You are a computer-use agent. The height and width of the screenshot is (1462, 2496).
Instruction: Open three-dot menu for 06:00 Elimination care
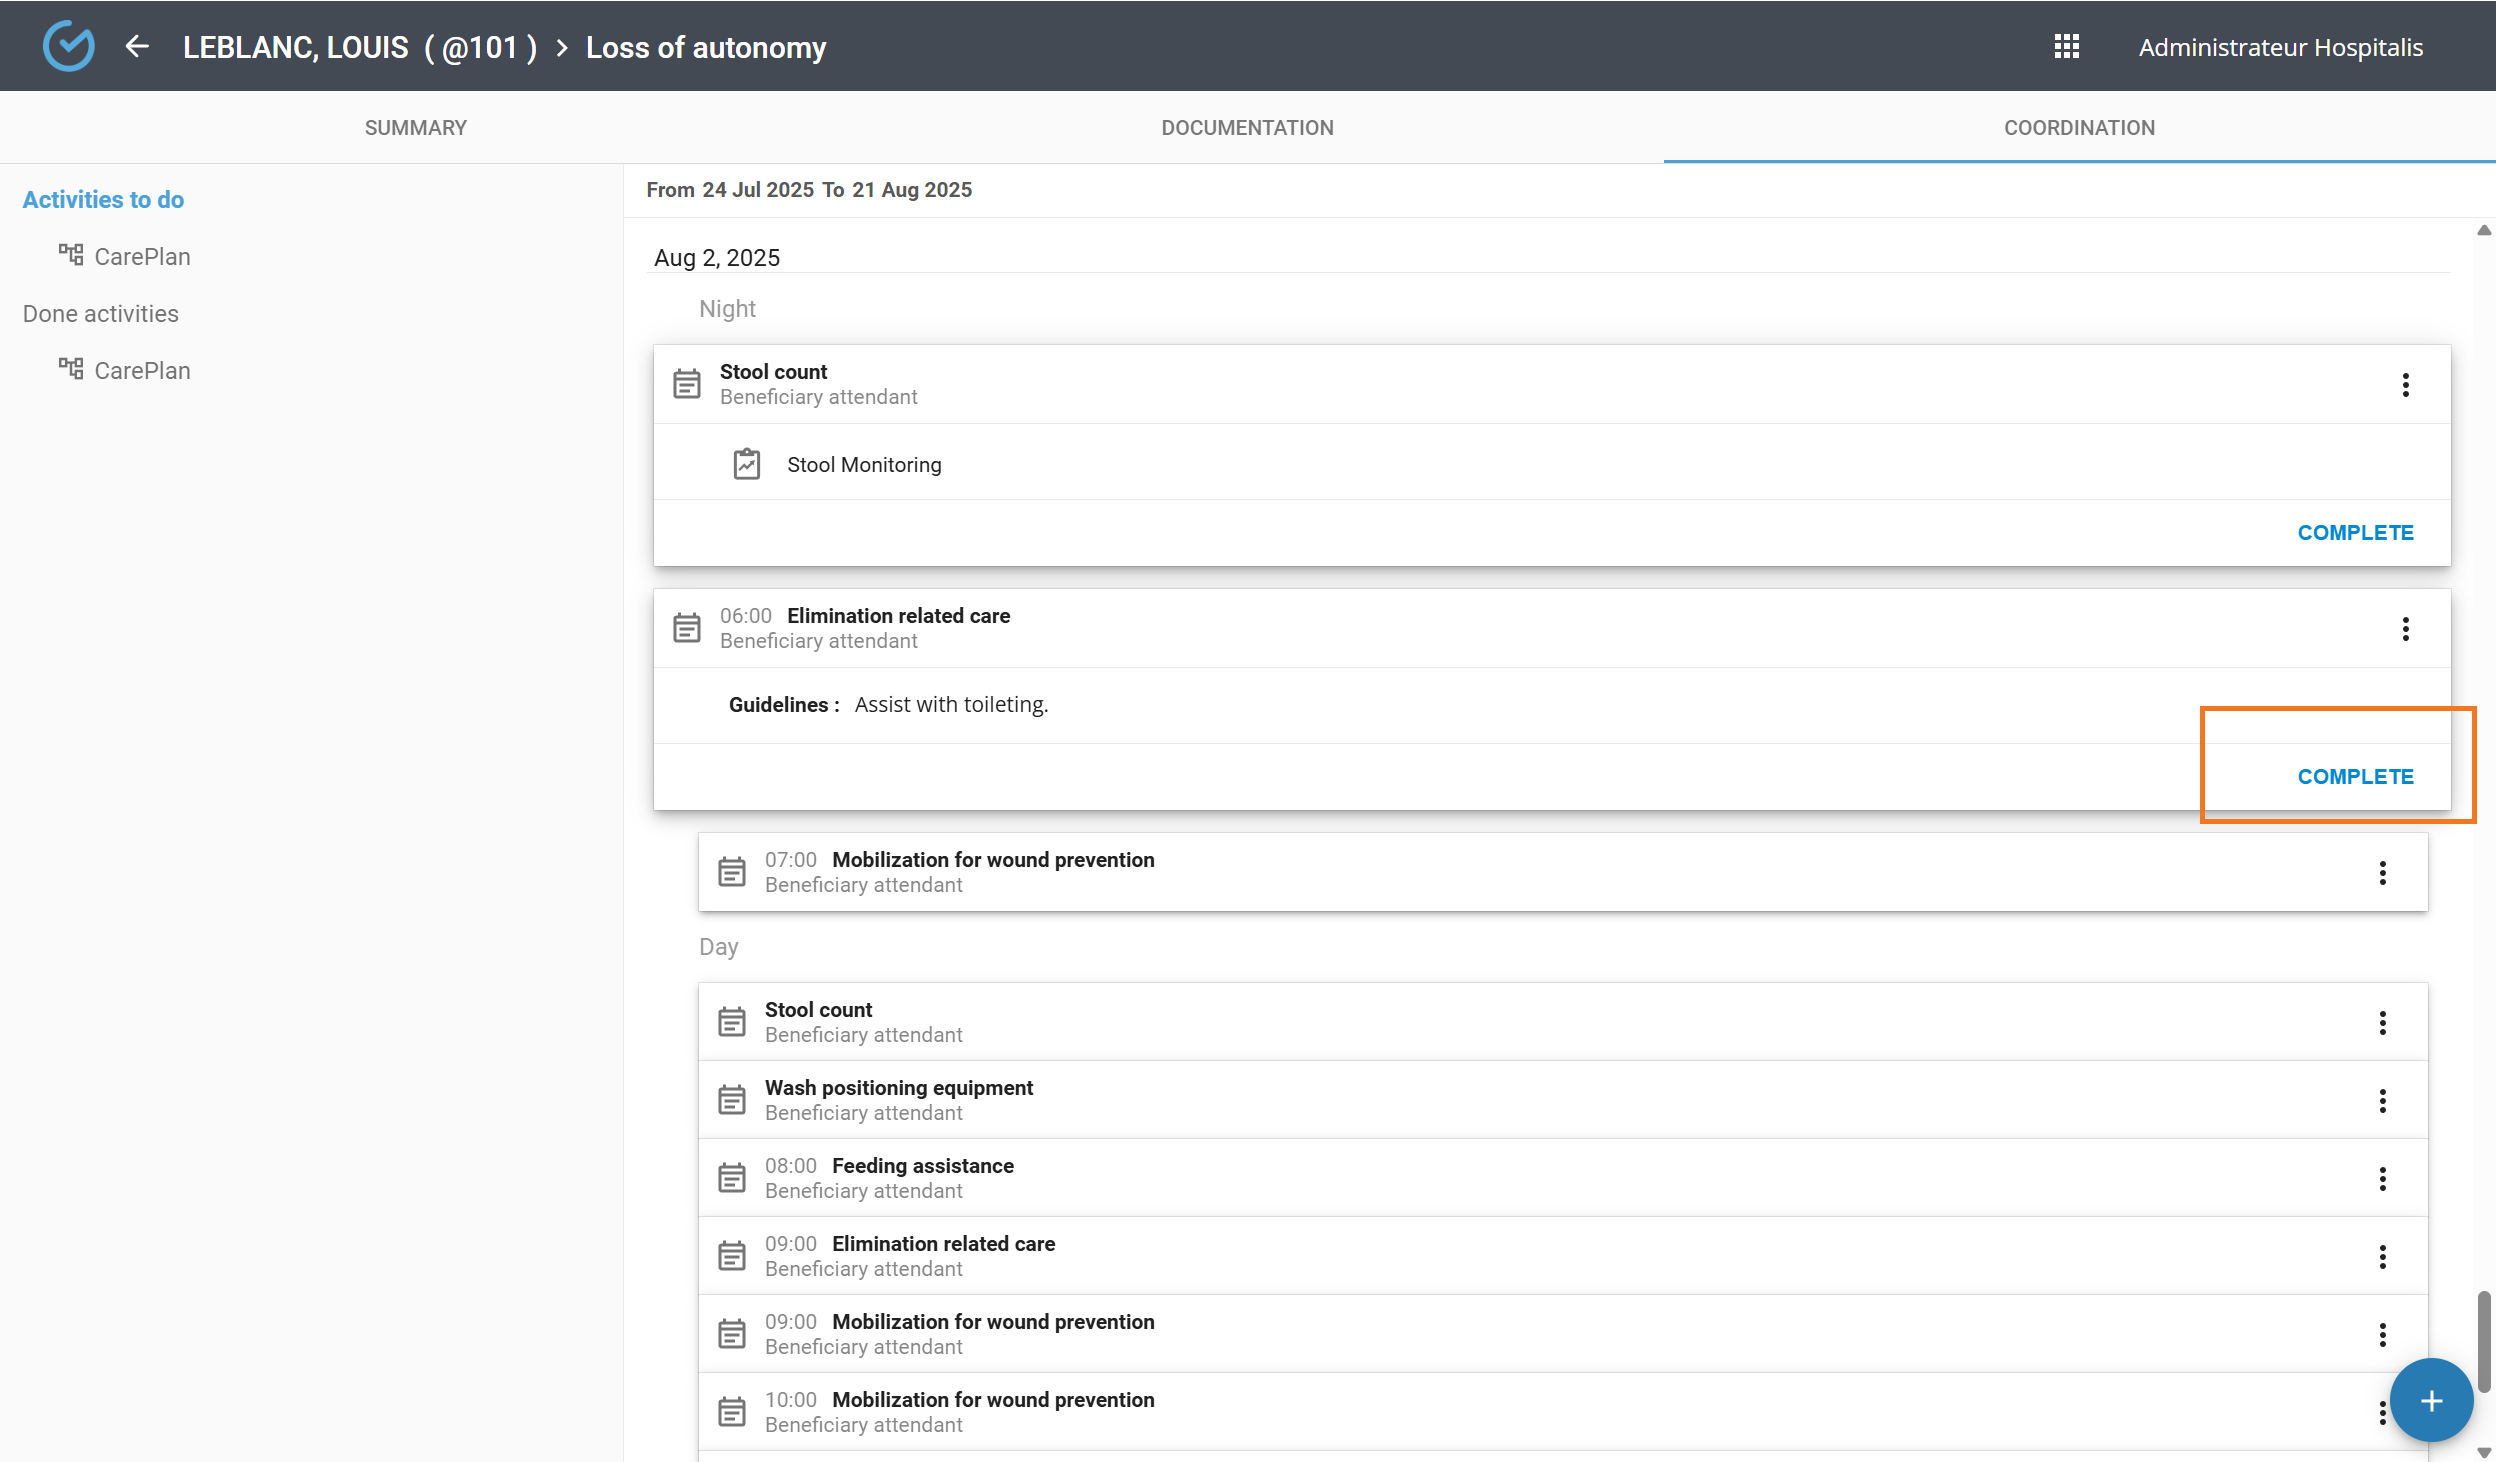tap(2405, 629)
